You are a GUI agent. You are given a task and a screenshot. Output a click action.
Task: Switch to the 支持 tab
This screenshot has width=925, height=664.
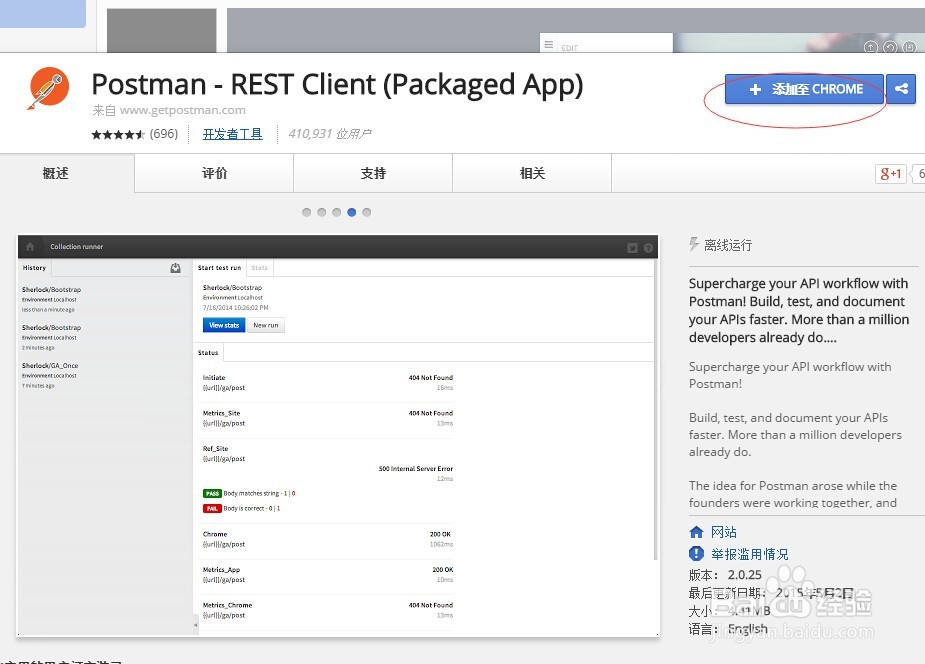pos(373,173)
